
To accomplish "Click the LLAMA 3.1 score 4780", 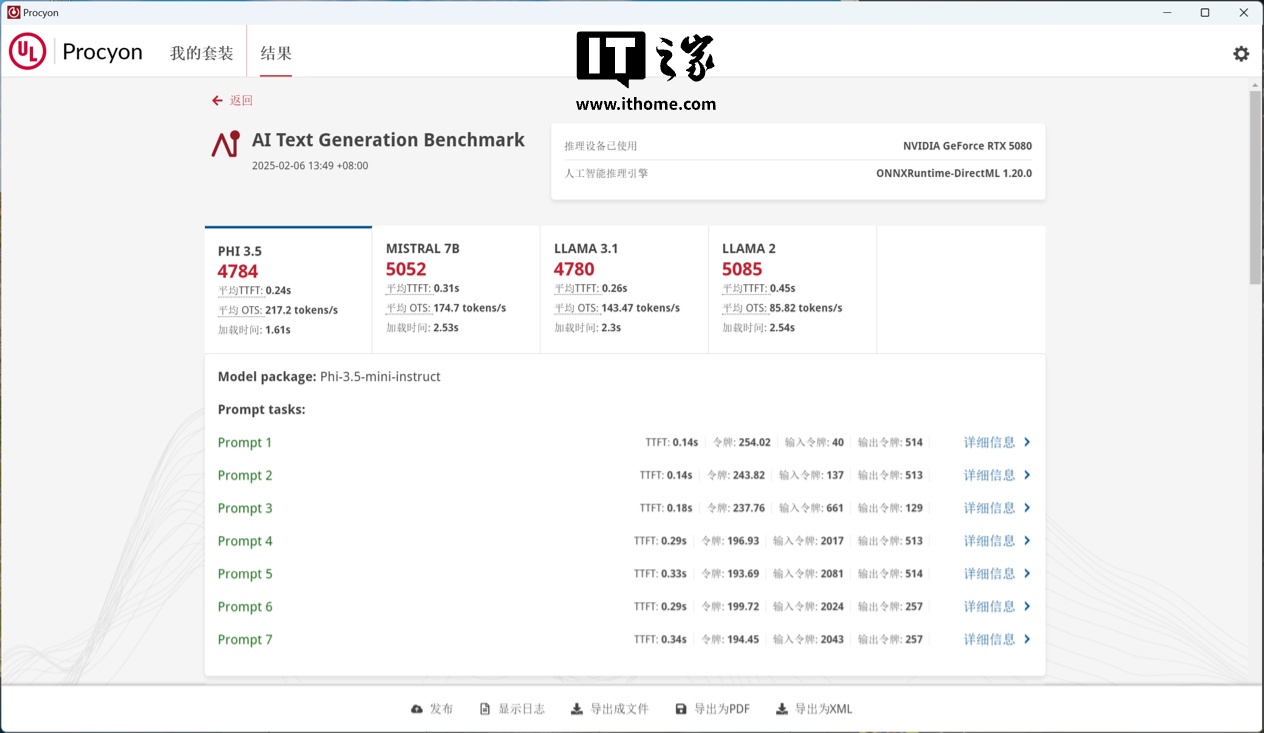I will pyautogui.click(x=574, y=269).
